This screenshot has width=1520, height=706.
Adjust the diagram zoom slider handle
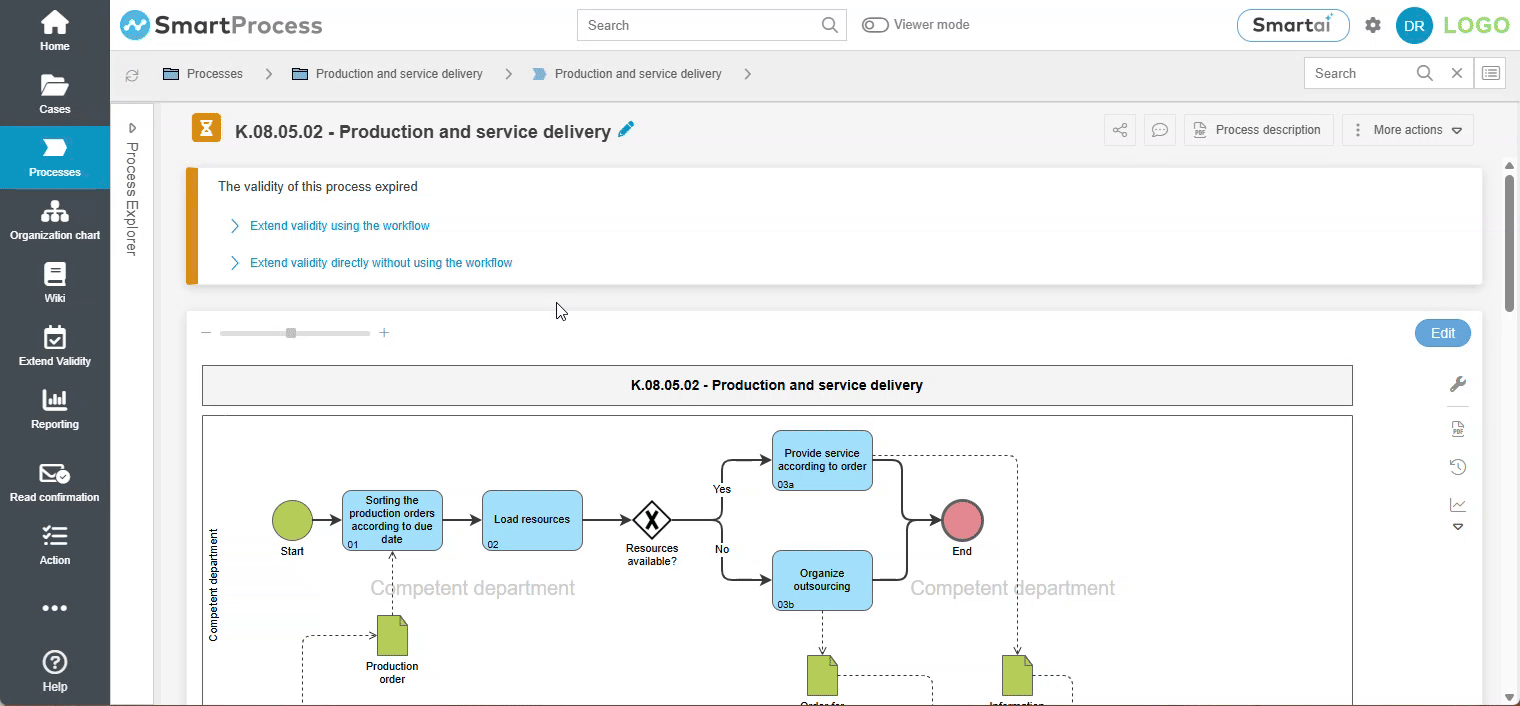tap(291, 333)
